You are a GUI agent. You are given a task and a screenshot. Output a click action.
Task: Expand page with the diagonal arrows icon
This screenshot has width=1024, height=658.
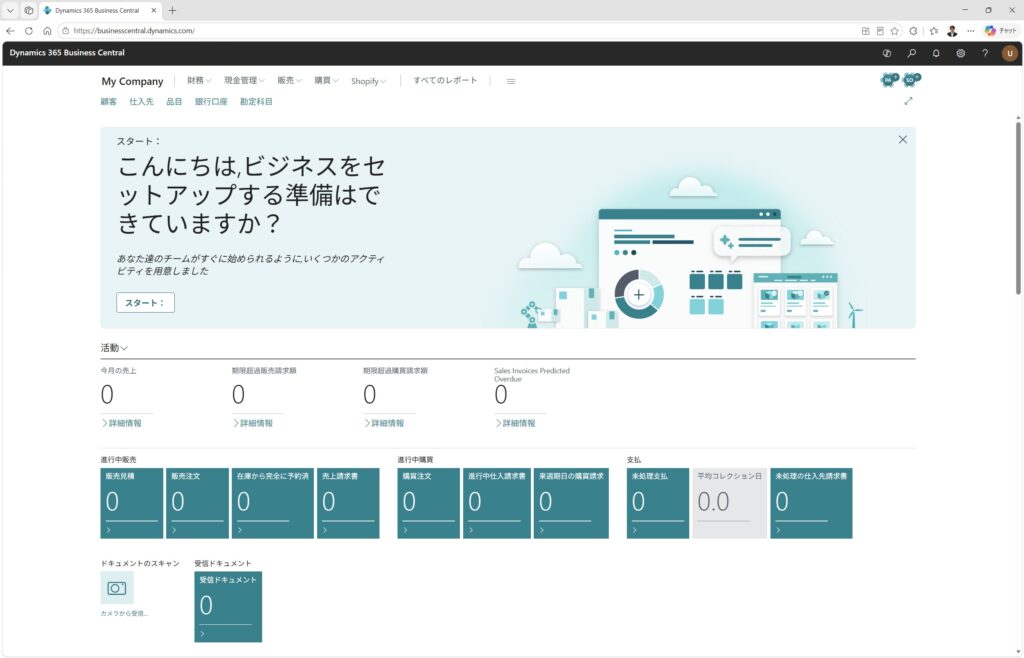(x=908, y=101)
